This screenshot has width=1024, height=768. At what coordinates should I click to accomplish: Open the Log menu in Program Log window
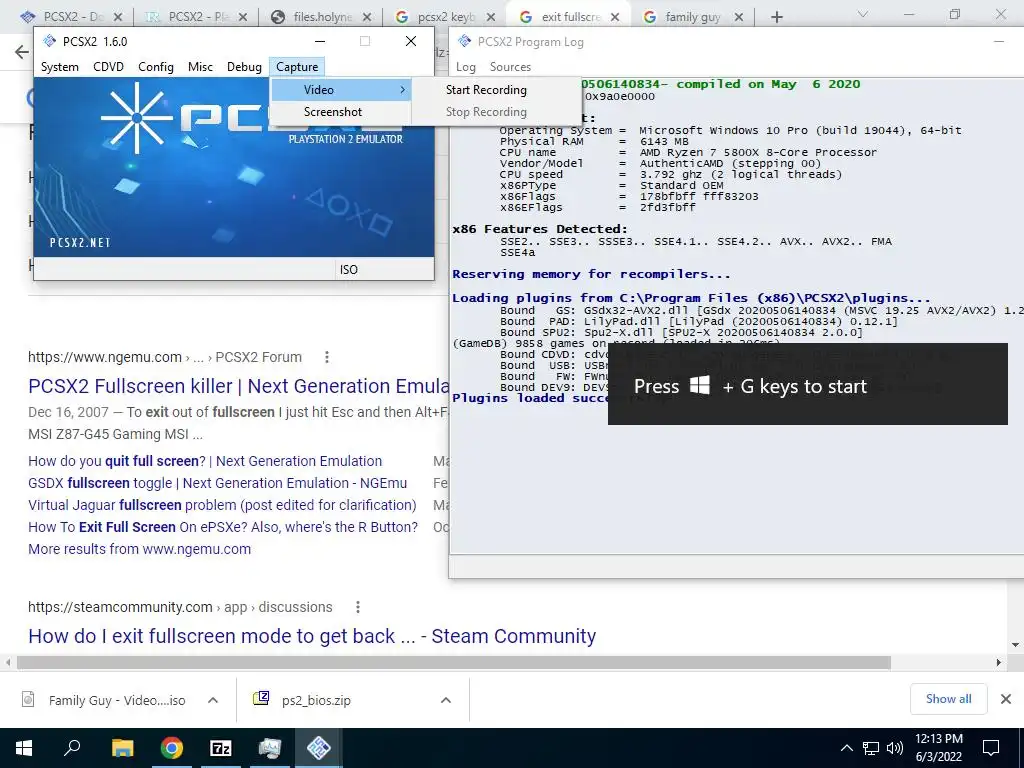pyautogui.click(x=466, y=67)
